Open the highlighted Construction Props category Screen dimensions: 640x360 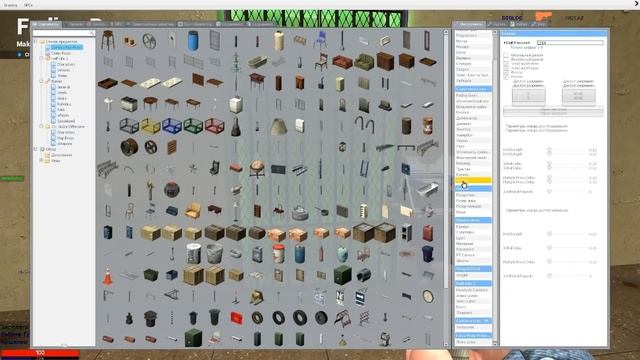click(x=66, y=47)
